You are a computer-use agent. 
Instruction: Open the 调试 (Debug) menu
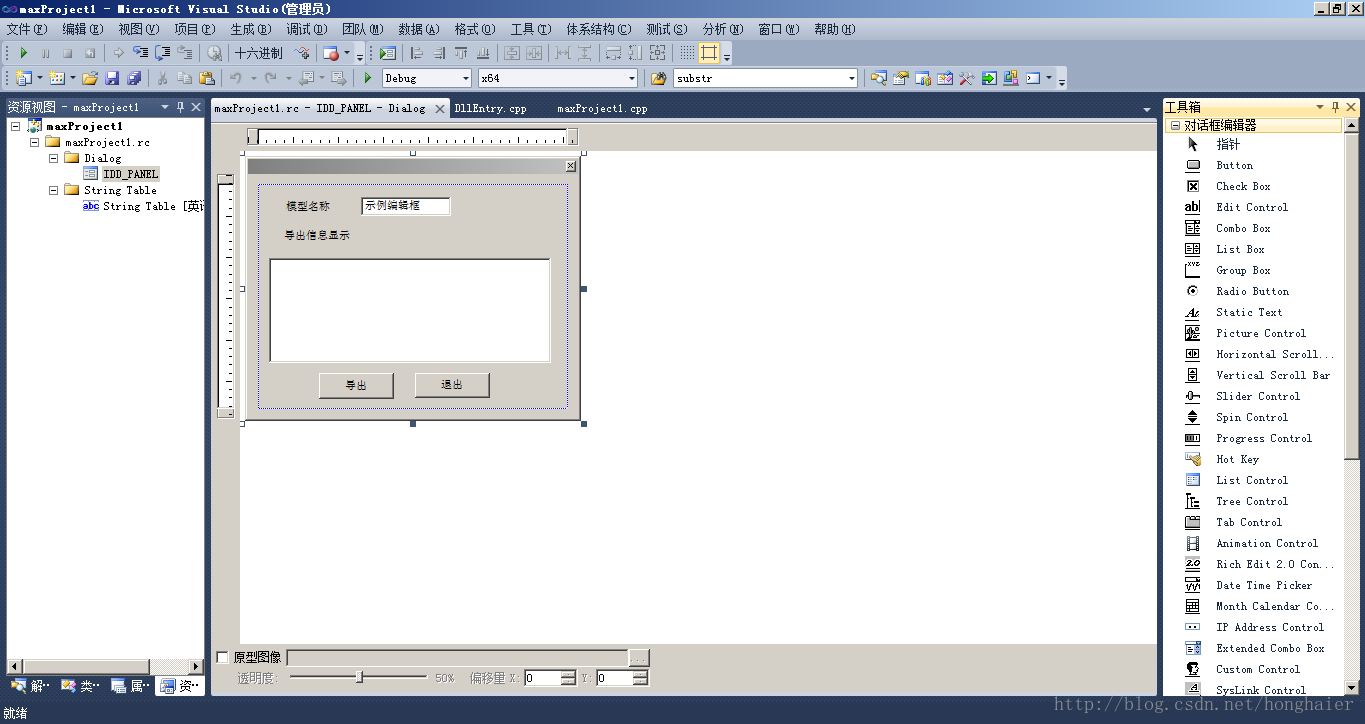(x=306, y=29)
